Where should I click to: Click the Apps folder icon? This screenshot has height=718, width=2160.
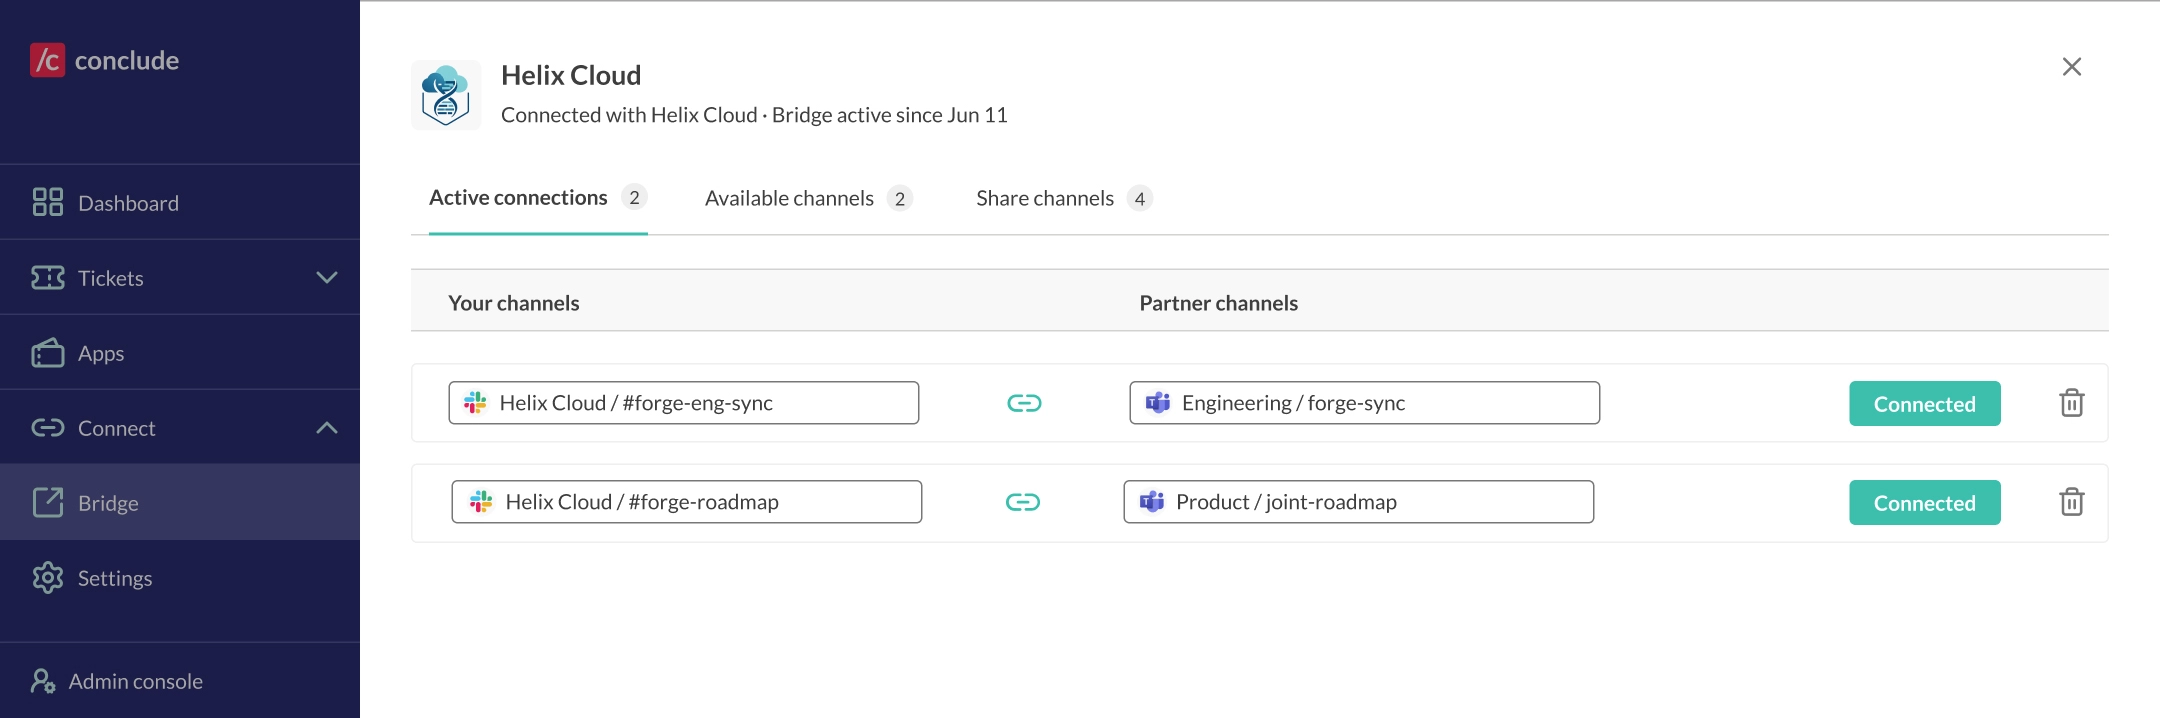(47, 352)
